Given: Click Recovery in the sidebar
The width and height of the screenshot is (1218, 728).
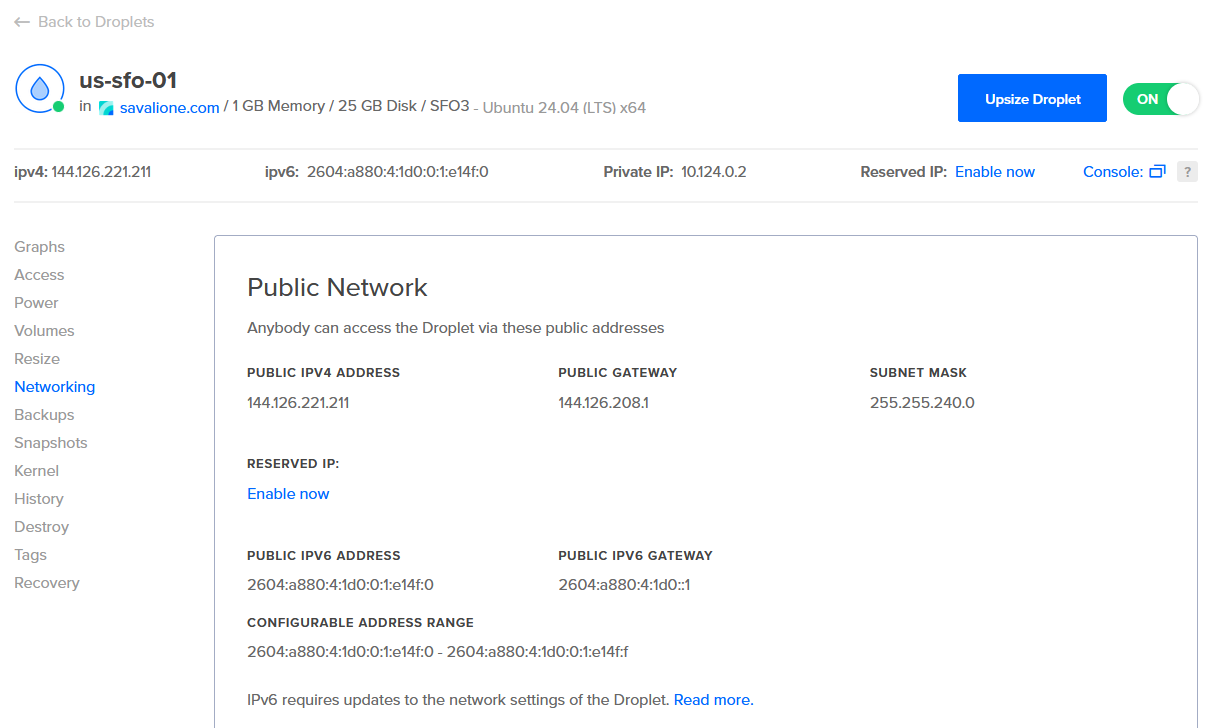Looking at the screenshot, I should point(47,582).
